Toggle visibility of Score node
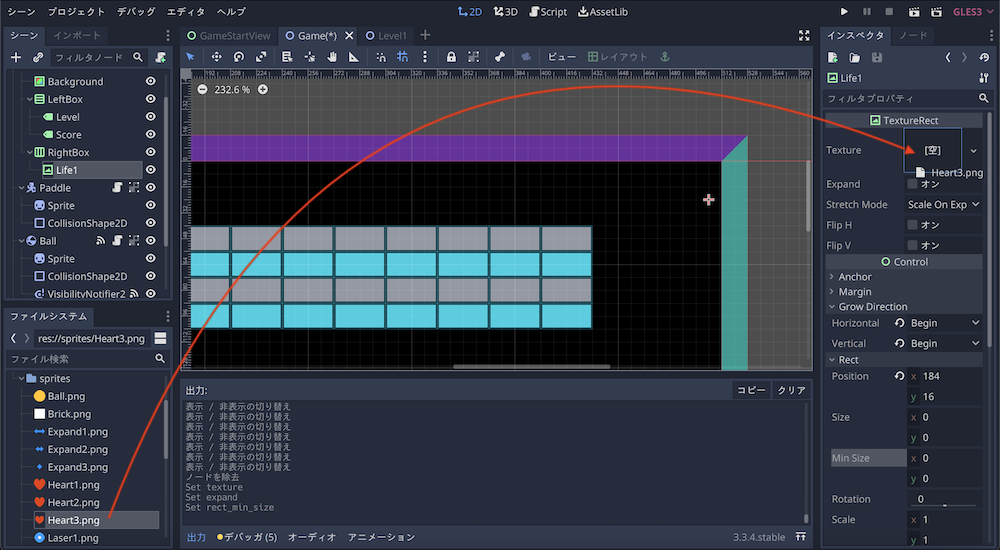Viewport: 1000px width, 550px height. 151,135
